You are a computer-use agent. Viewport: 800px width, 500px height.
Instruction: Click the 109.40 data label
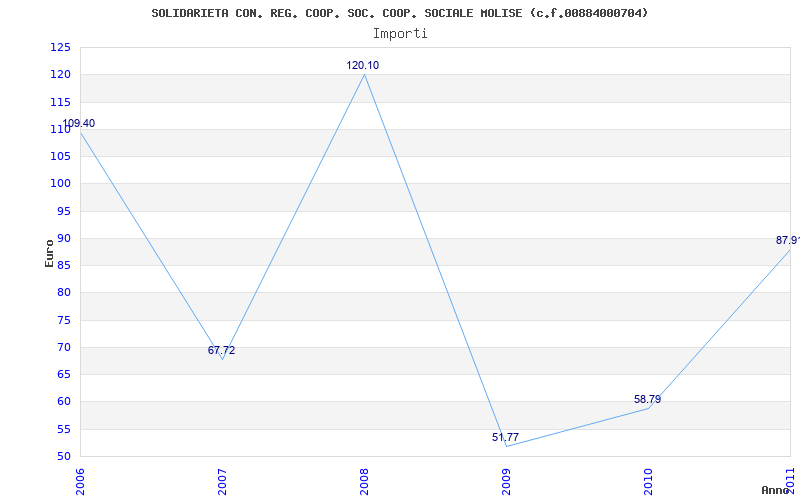click(x=79, y=123)
